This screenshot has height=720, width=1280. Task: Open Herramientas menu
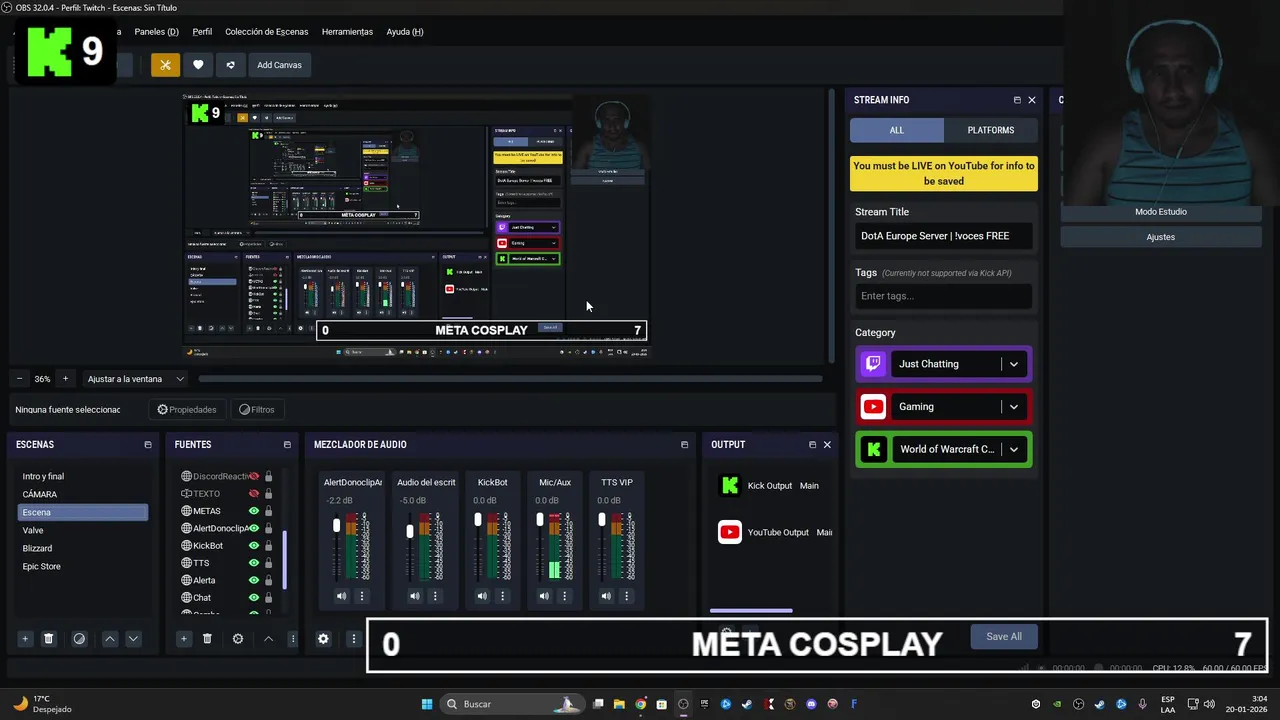click(x=347, y=32)
